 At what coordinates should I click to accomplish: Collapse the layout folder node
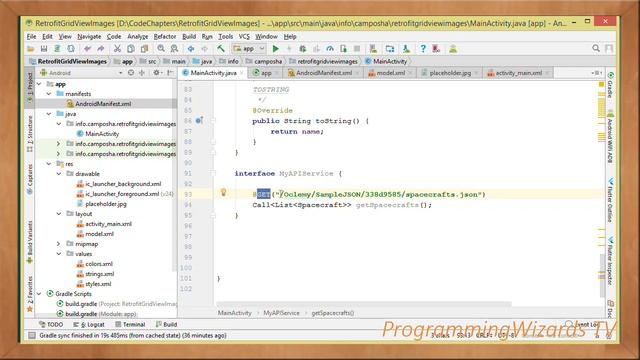point(59,214)
